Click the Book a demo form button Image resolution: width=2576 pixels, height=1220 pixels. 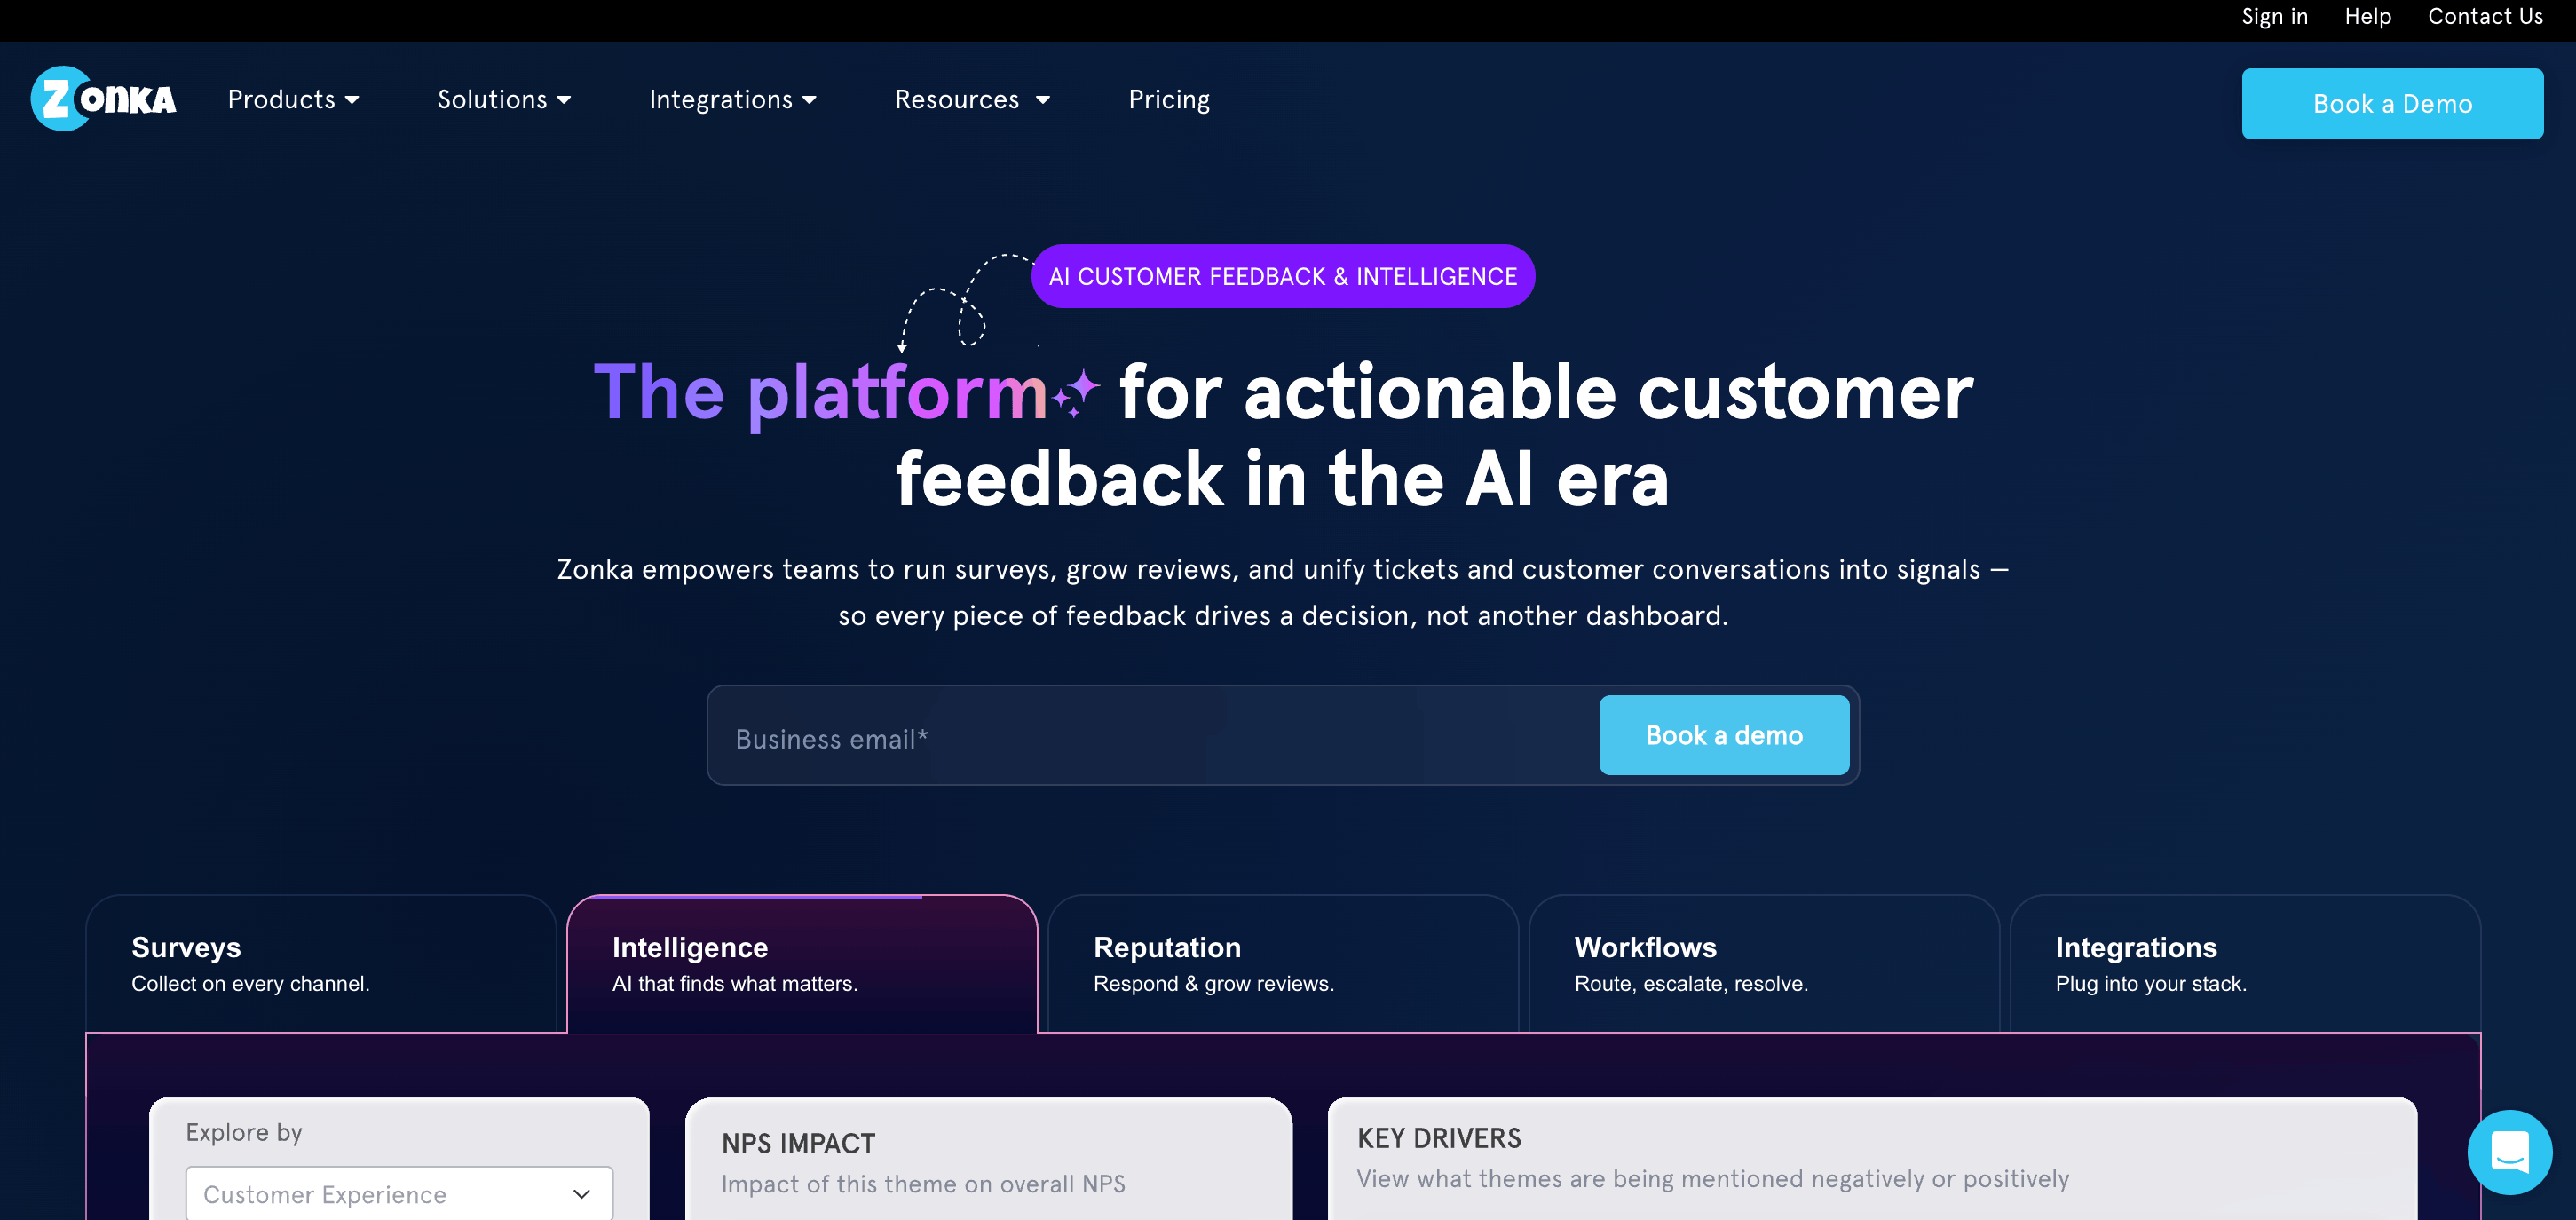[1724, 735]
